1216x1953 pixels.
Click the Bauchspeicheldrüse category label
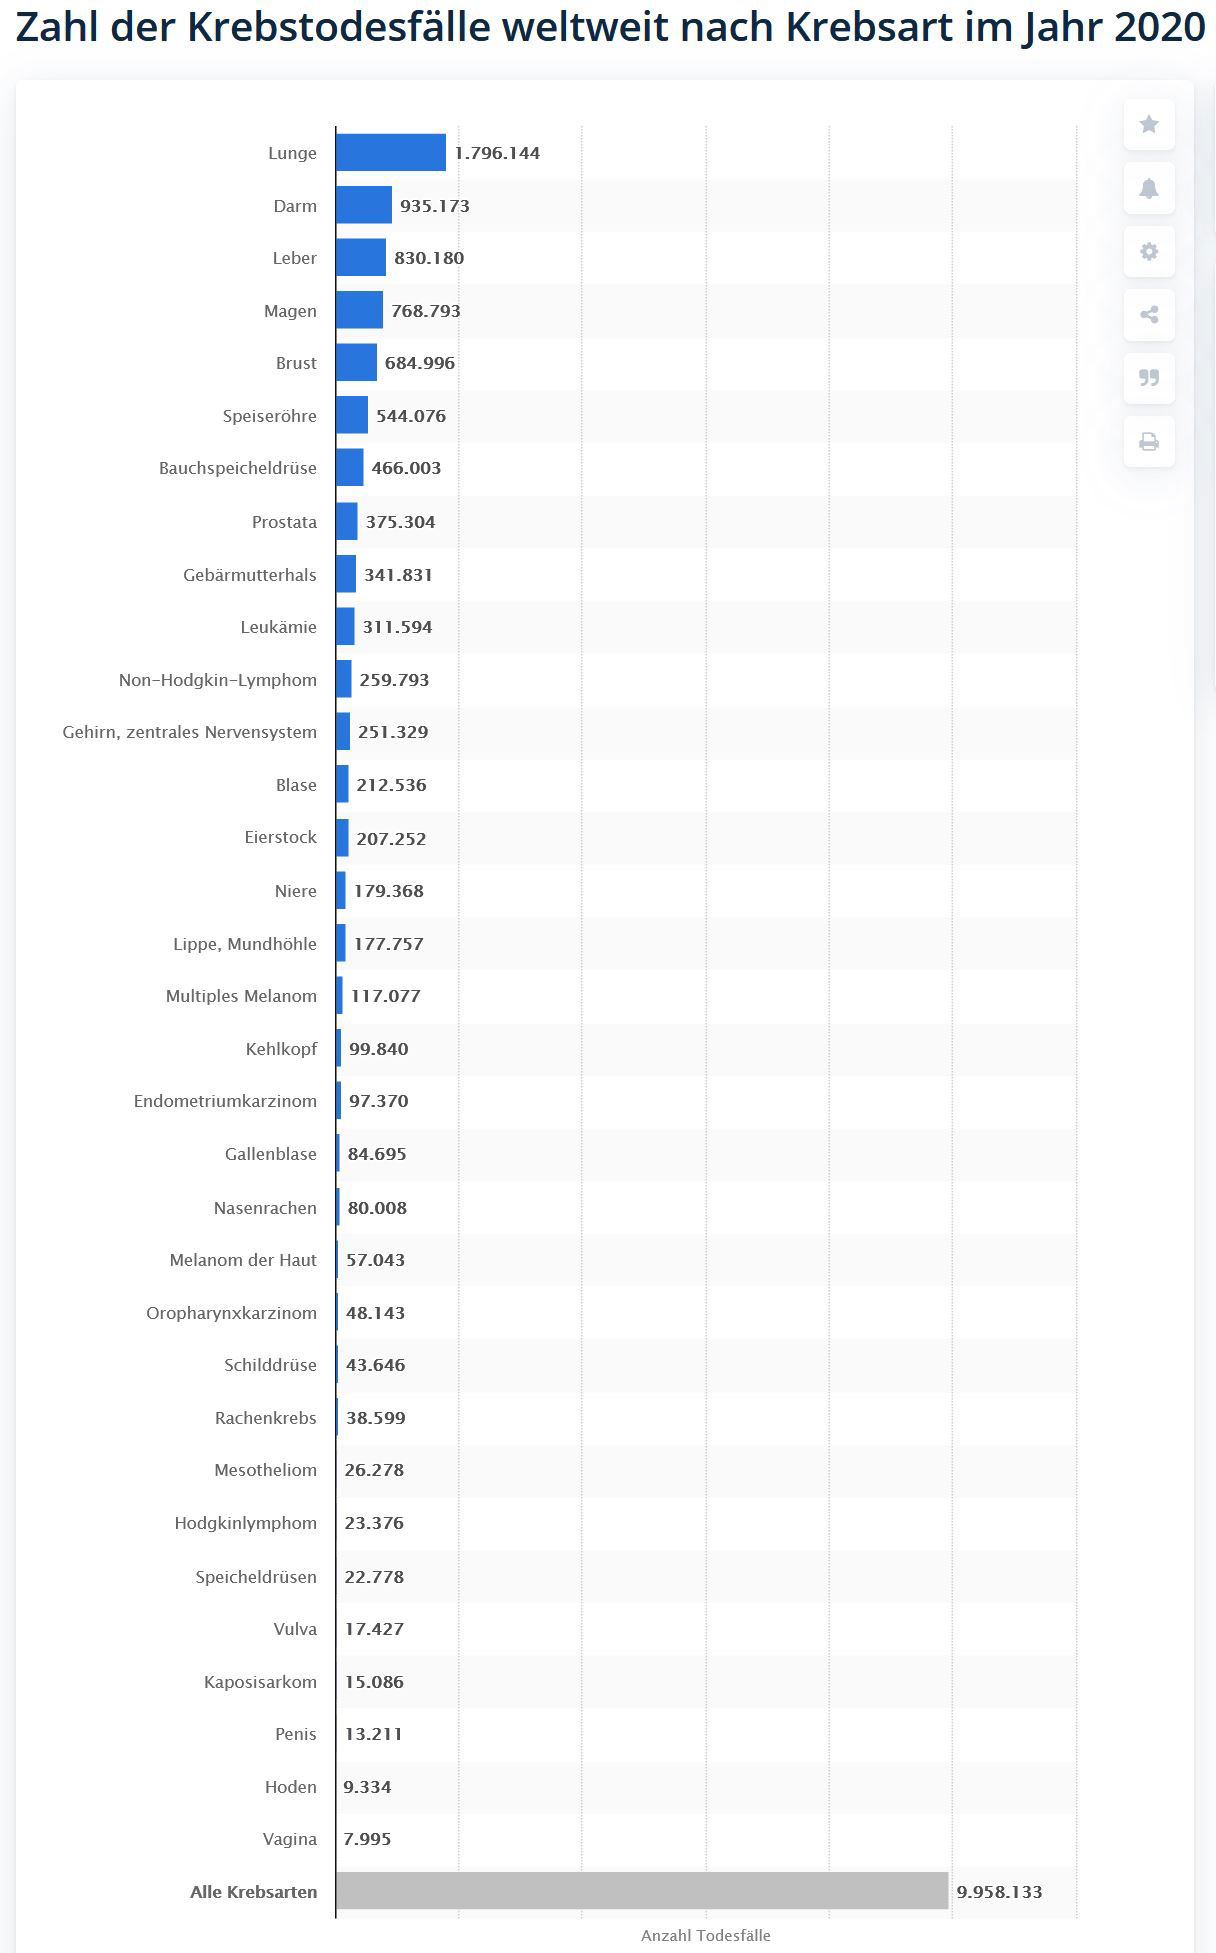238,468
